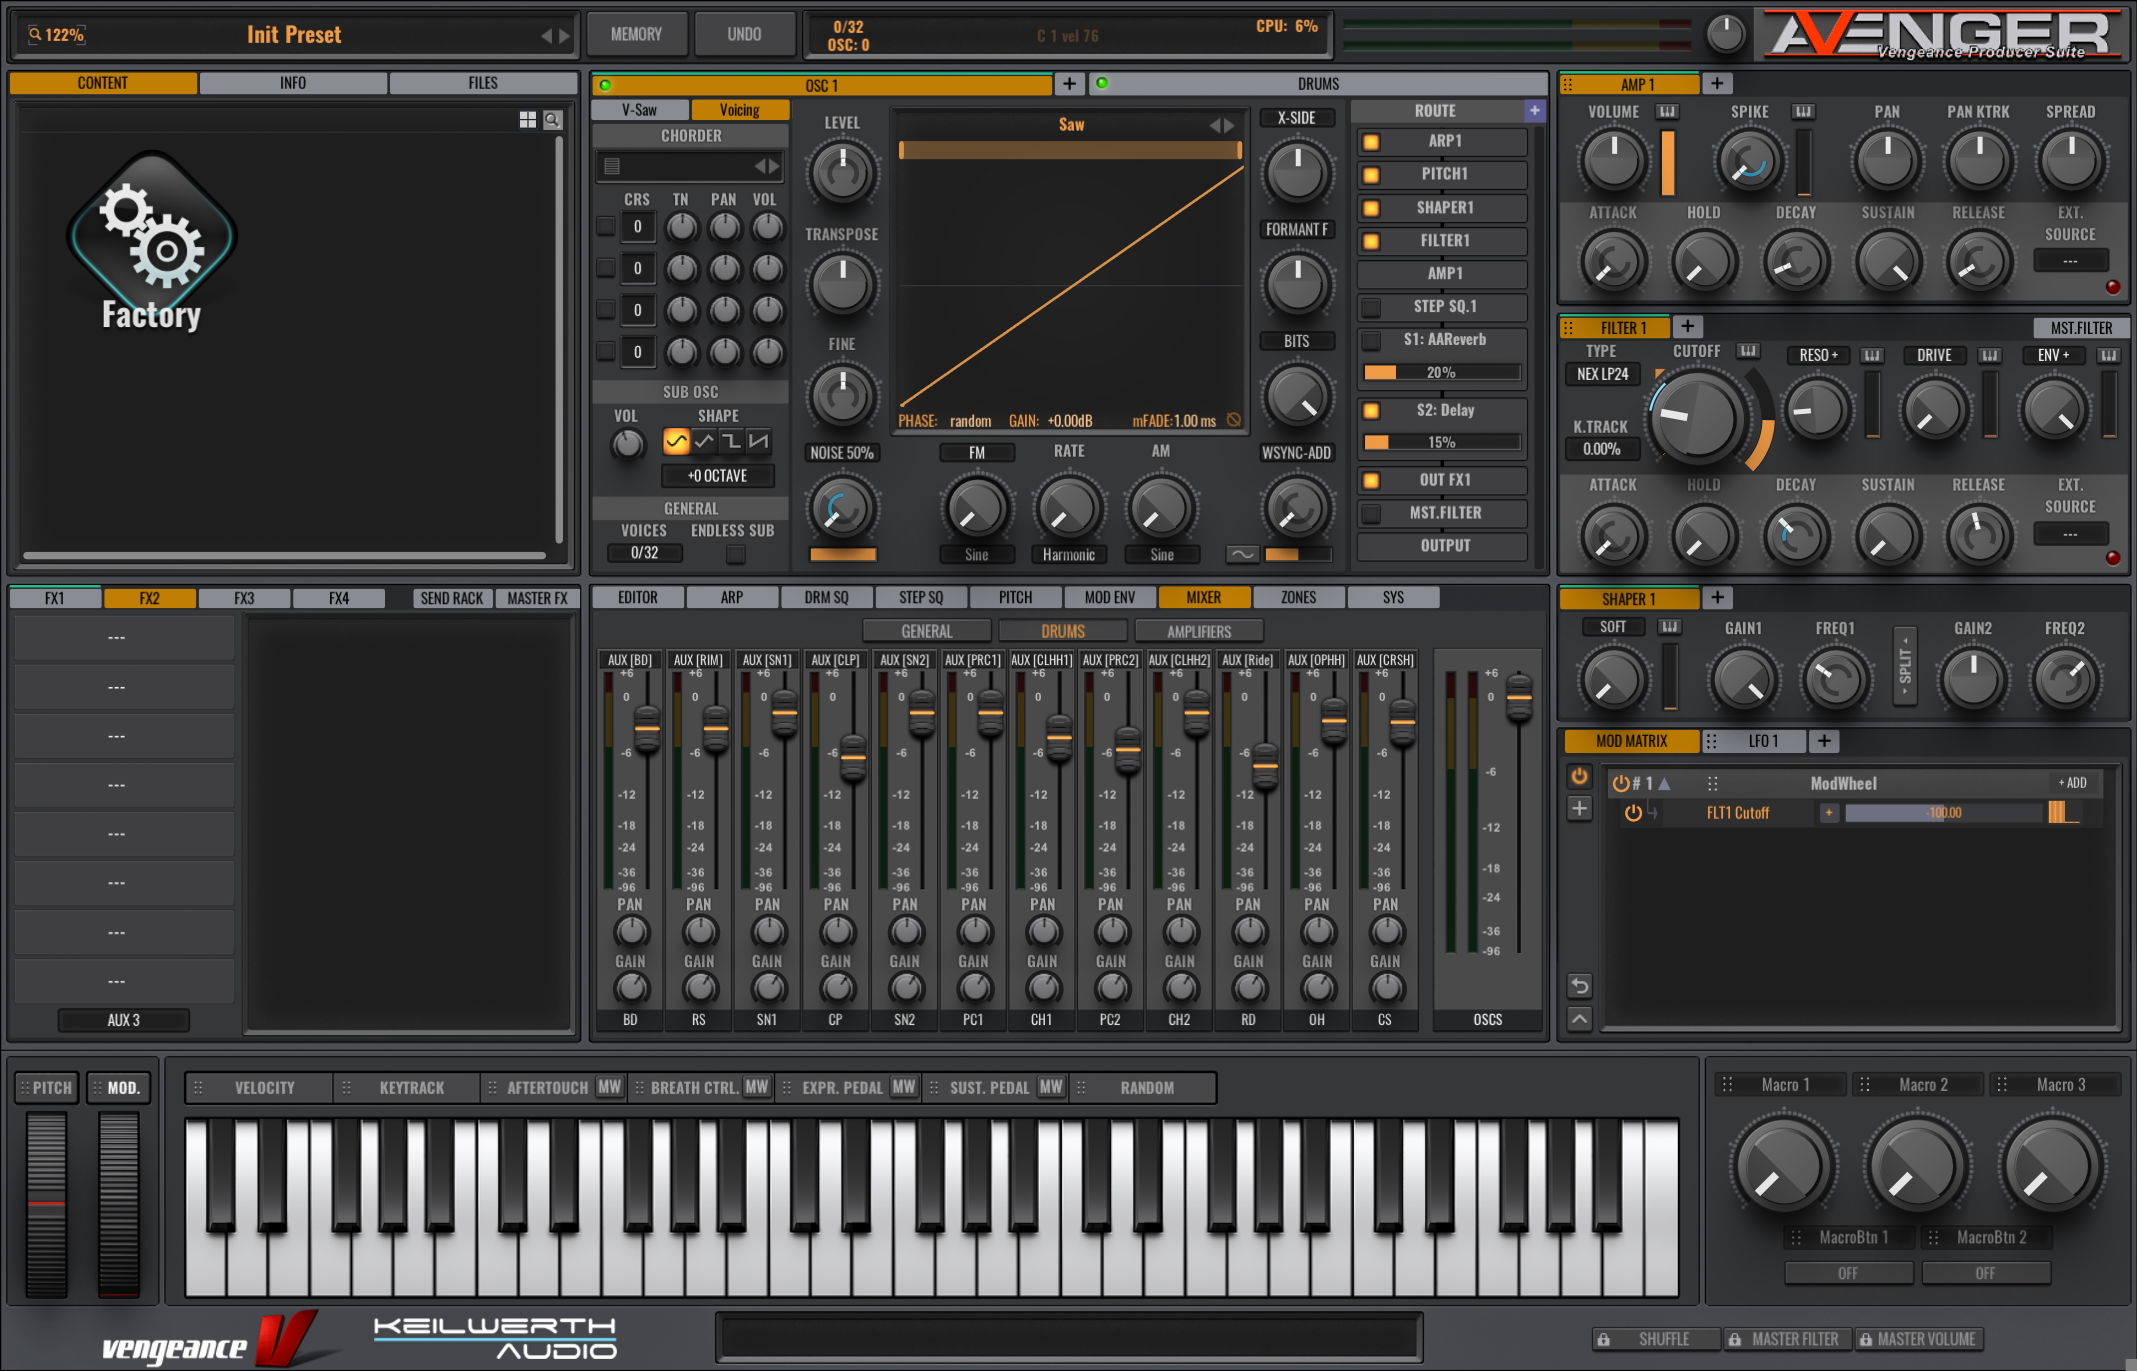This screenshot has width=2137, height=1371.
Task: Click the mod matrix power icon
Action: pyautogui.click(x=1579, y=776)
